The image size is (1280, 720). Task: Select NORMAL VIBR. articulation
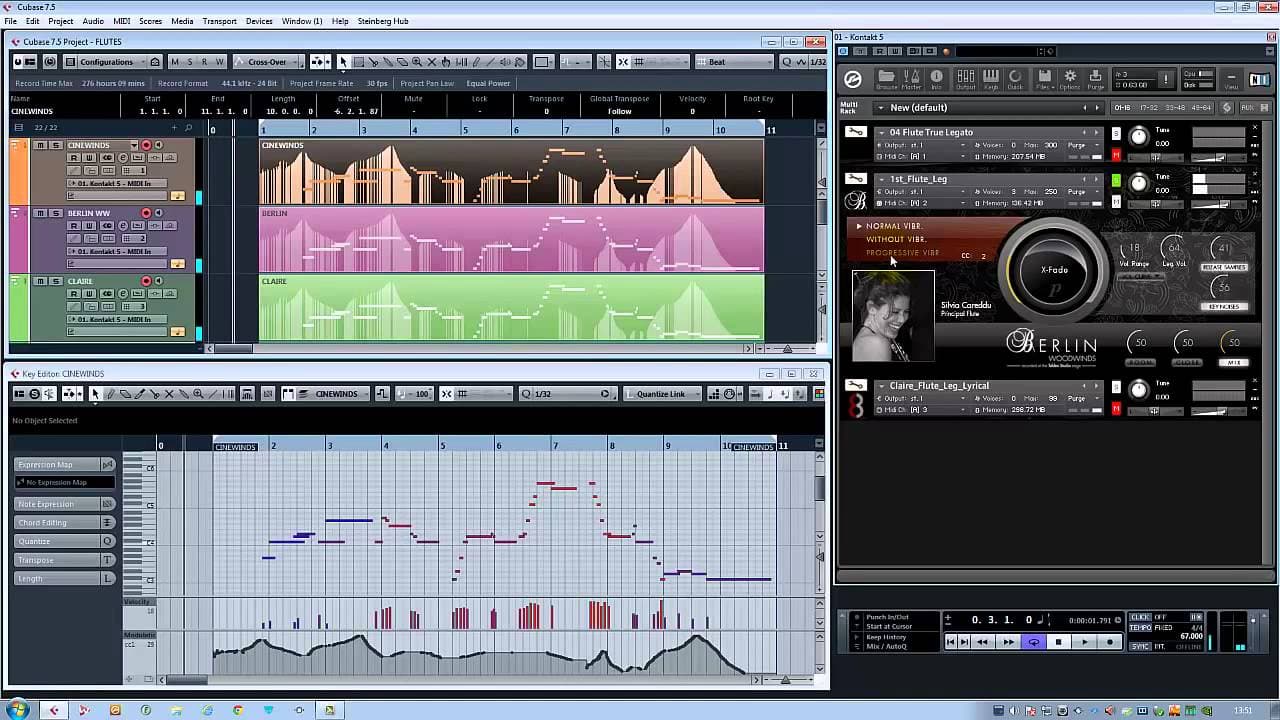pyautogui.click(x=894, y=226)
